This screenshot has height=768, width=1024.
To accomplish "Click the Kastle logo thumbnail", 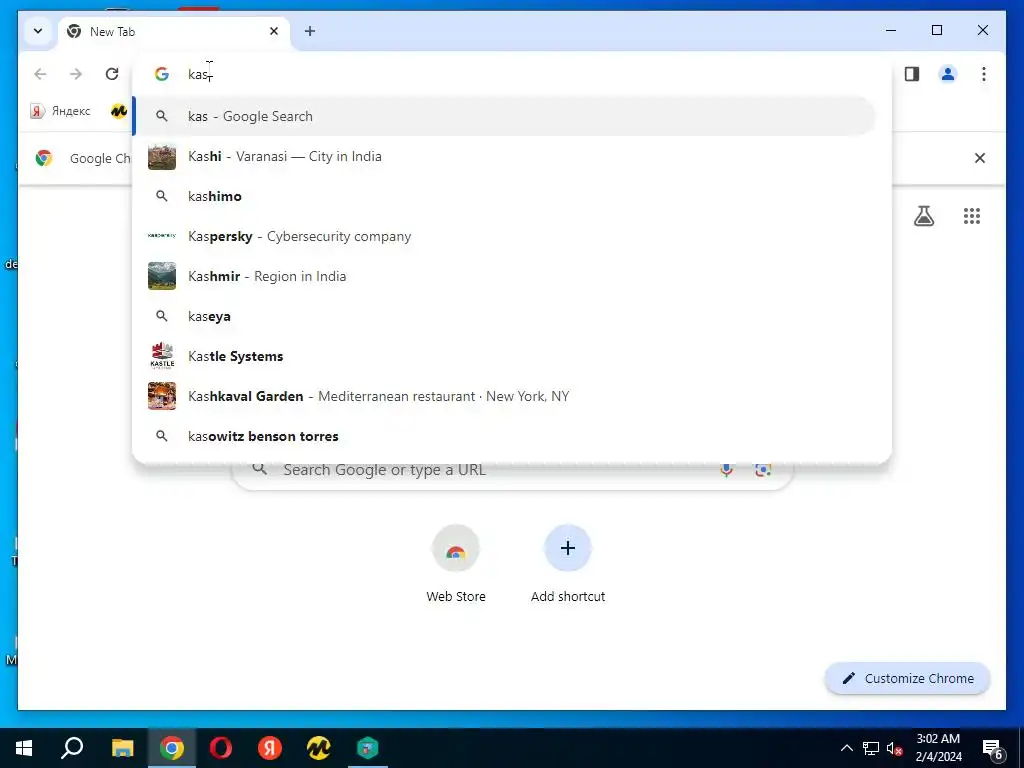I will tap(162, 356).
